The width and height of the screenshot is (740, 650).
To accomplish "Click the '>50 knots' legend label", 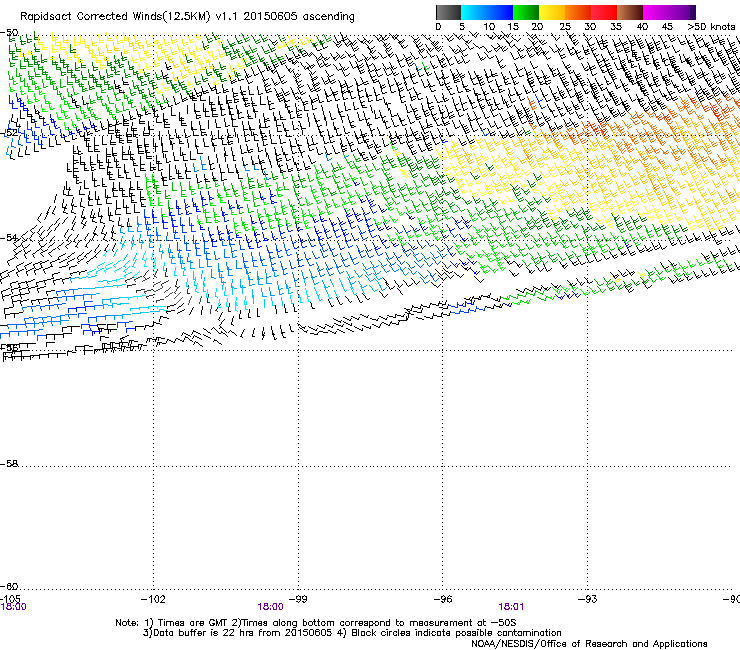I will point(711,27).
